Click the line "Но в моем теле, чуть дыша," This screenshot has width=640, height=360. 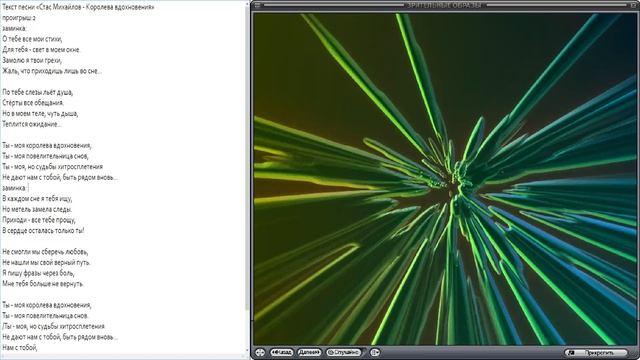pos(40,113)
